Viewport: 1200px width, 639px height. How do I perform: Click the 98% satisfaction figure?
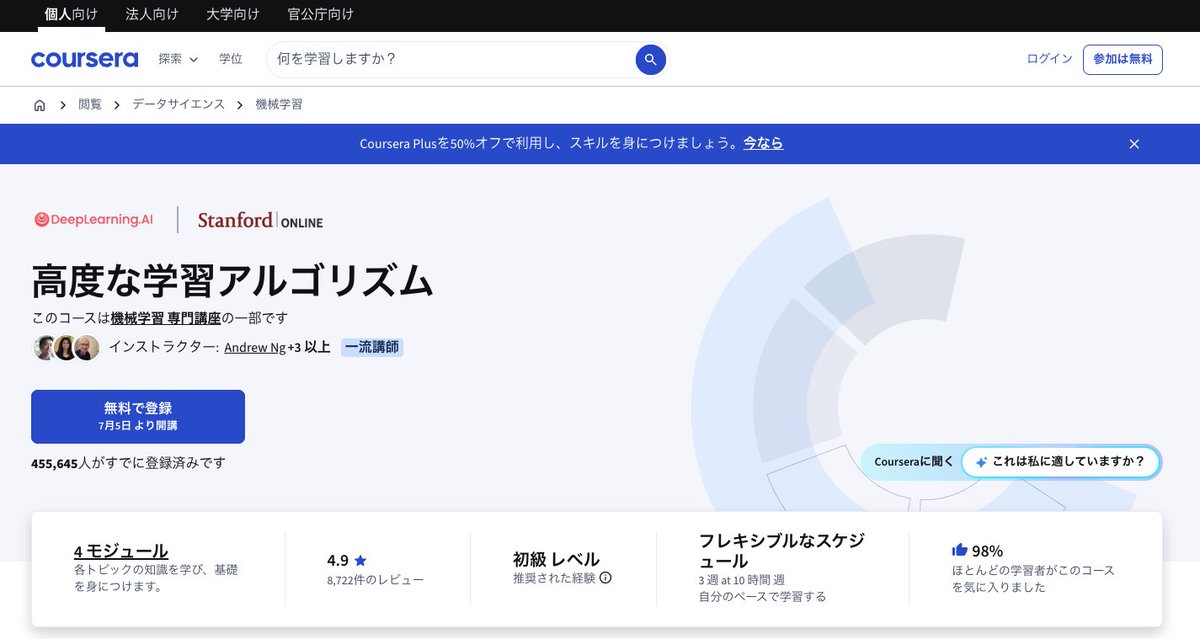coord(987,551)
